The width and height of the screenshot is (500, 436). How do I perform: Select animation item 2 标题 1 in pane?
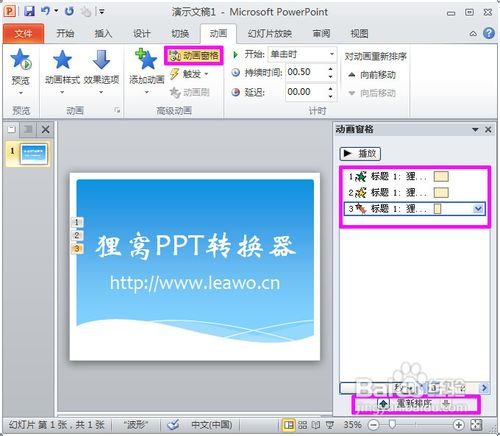414,192
